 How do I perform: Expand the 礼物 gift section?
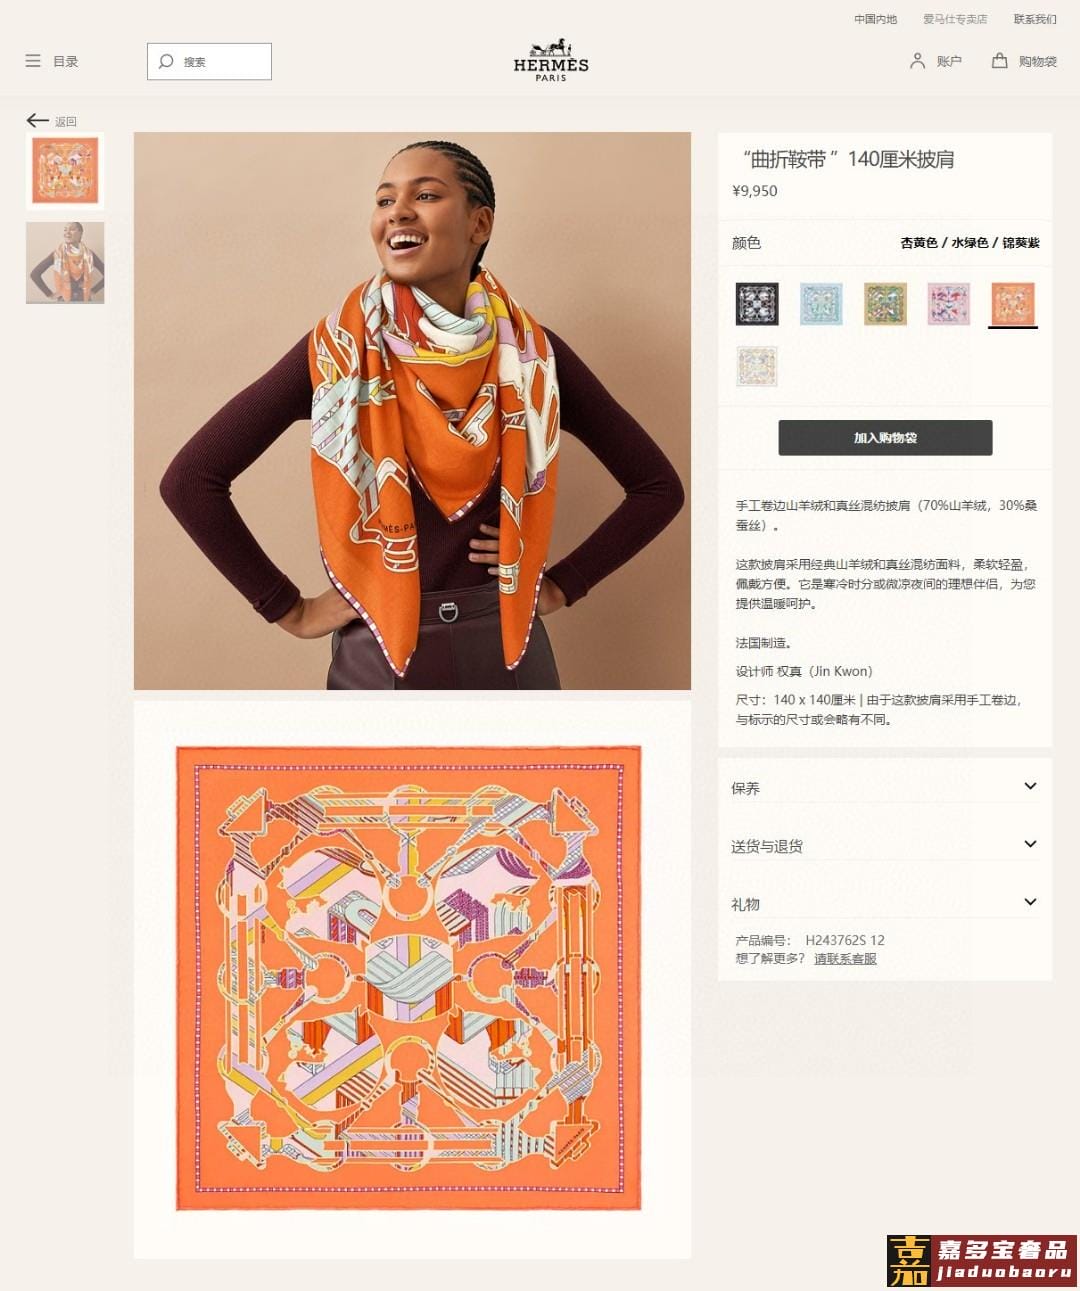[x=885, y=903]
